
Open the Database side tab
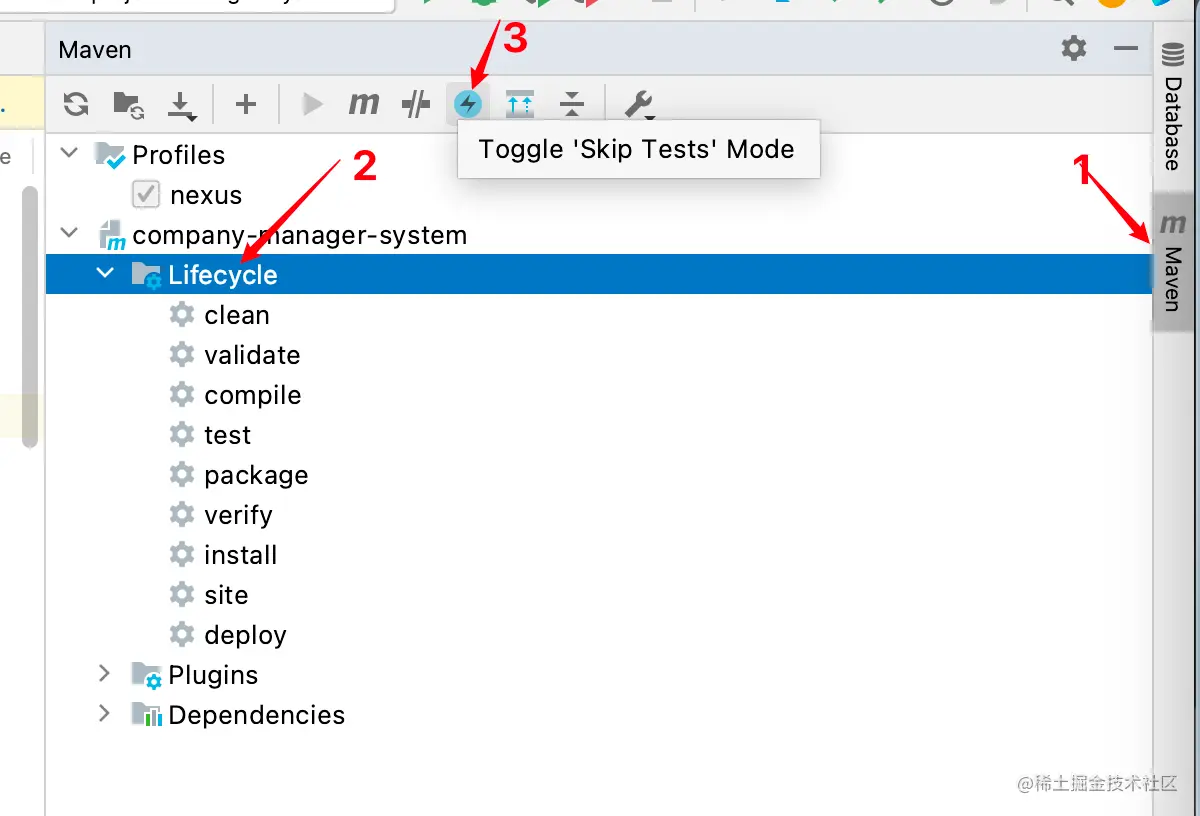[x=1174, y=106]
